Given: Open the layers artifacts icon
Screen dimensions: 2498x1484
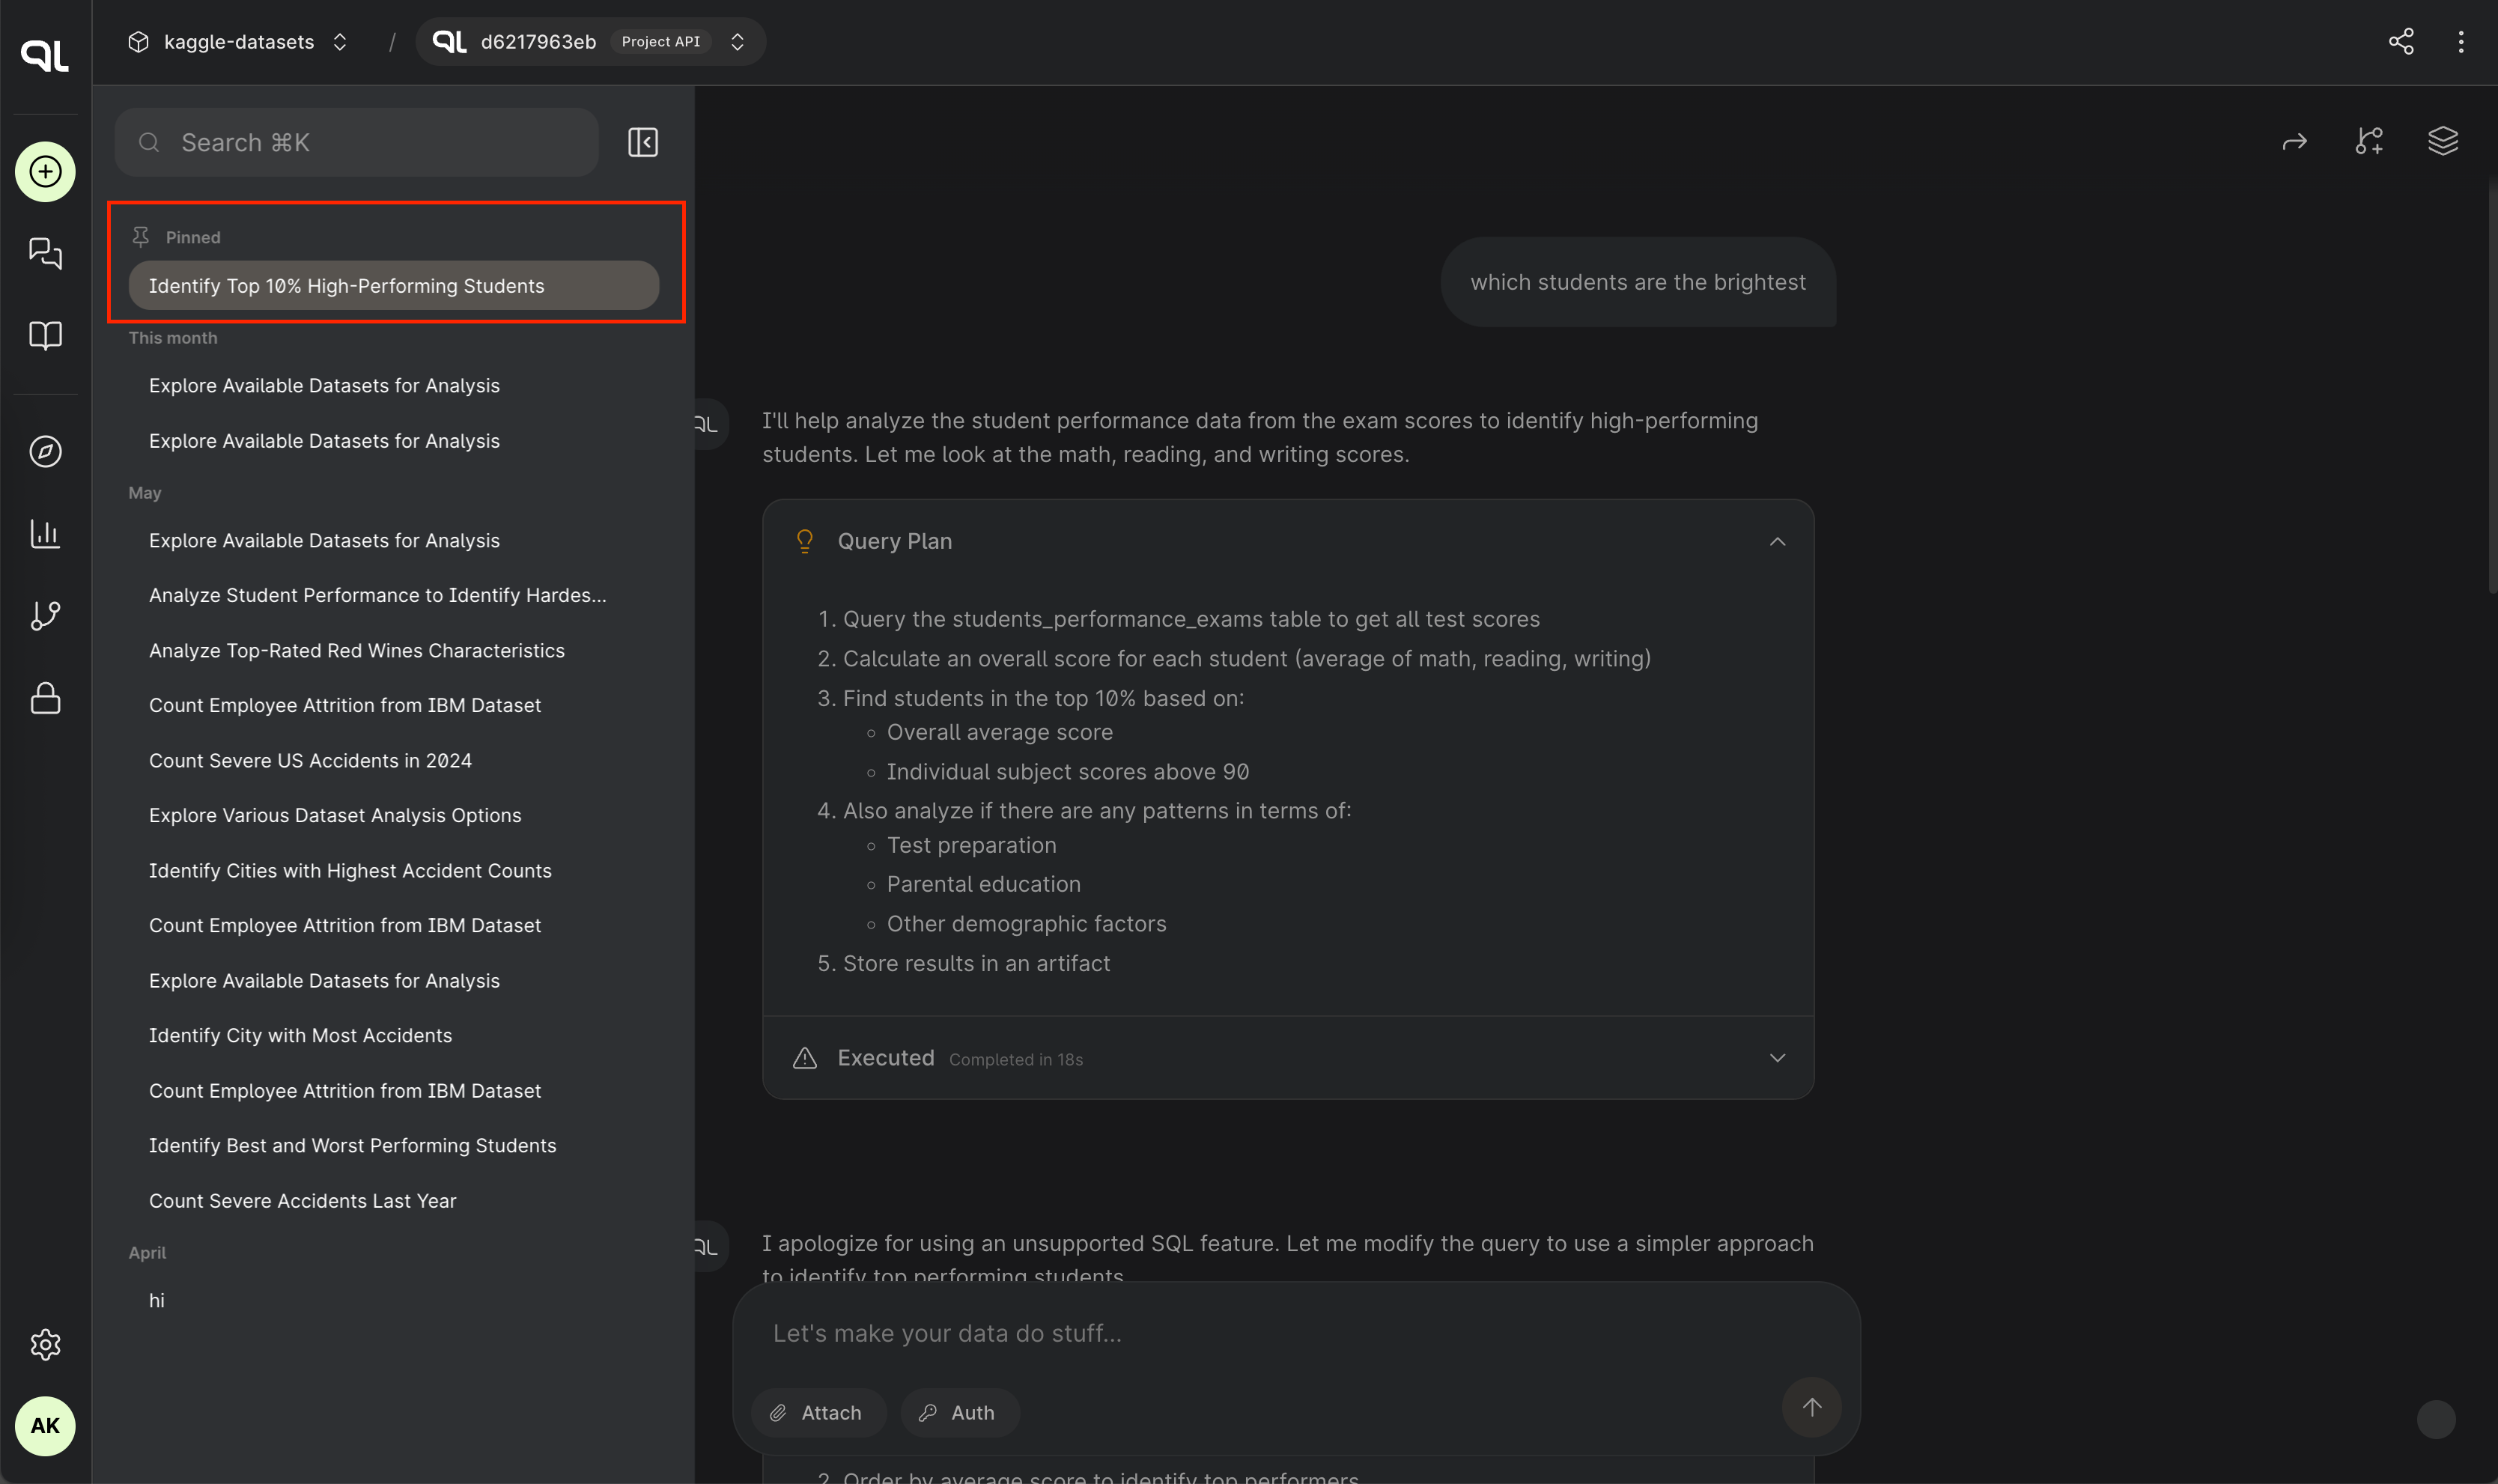Looking at the screenshot, I should point(2443,141).
